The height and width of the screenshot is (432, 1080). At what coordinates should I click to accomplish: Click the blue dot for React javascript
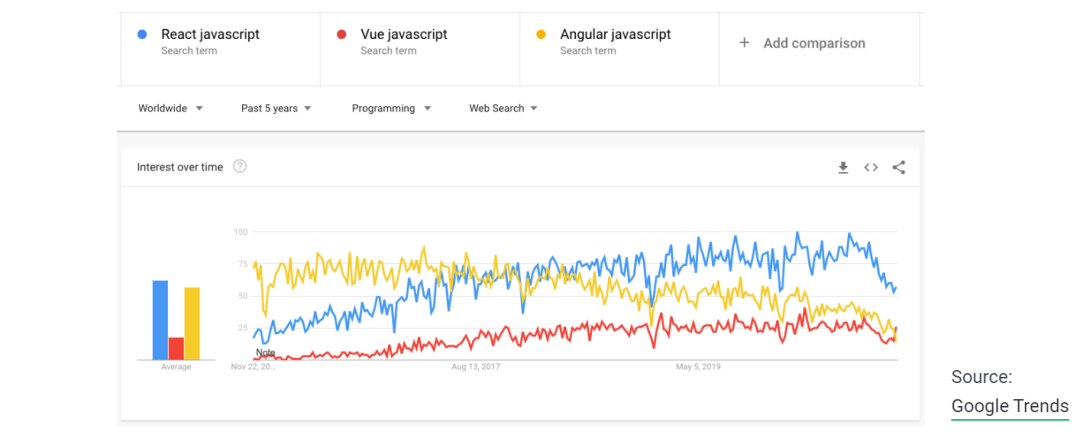pyautogui.click(x=142, y=35)
